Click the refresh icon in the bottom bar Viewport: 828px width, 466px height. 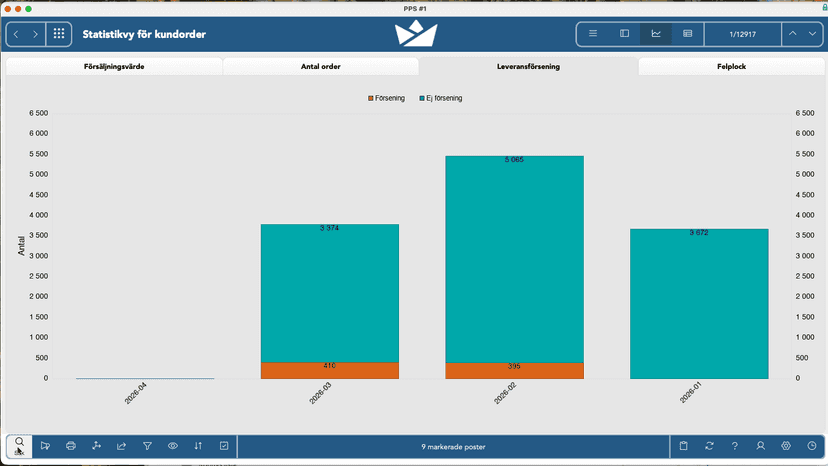pos(709,446)
